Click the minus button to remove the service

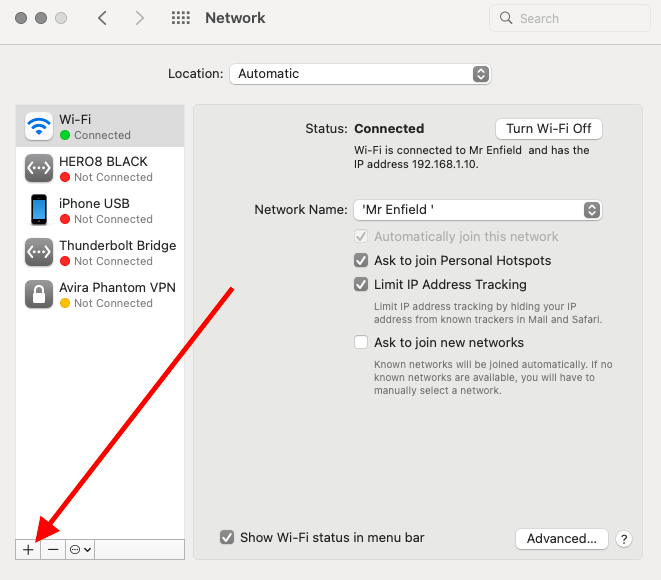coord(53,549)
